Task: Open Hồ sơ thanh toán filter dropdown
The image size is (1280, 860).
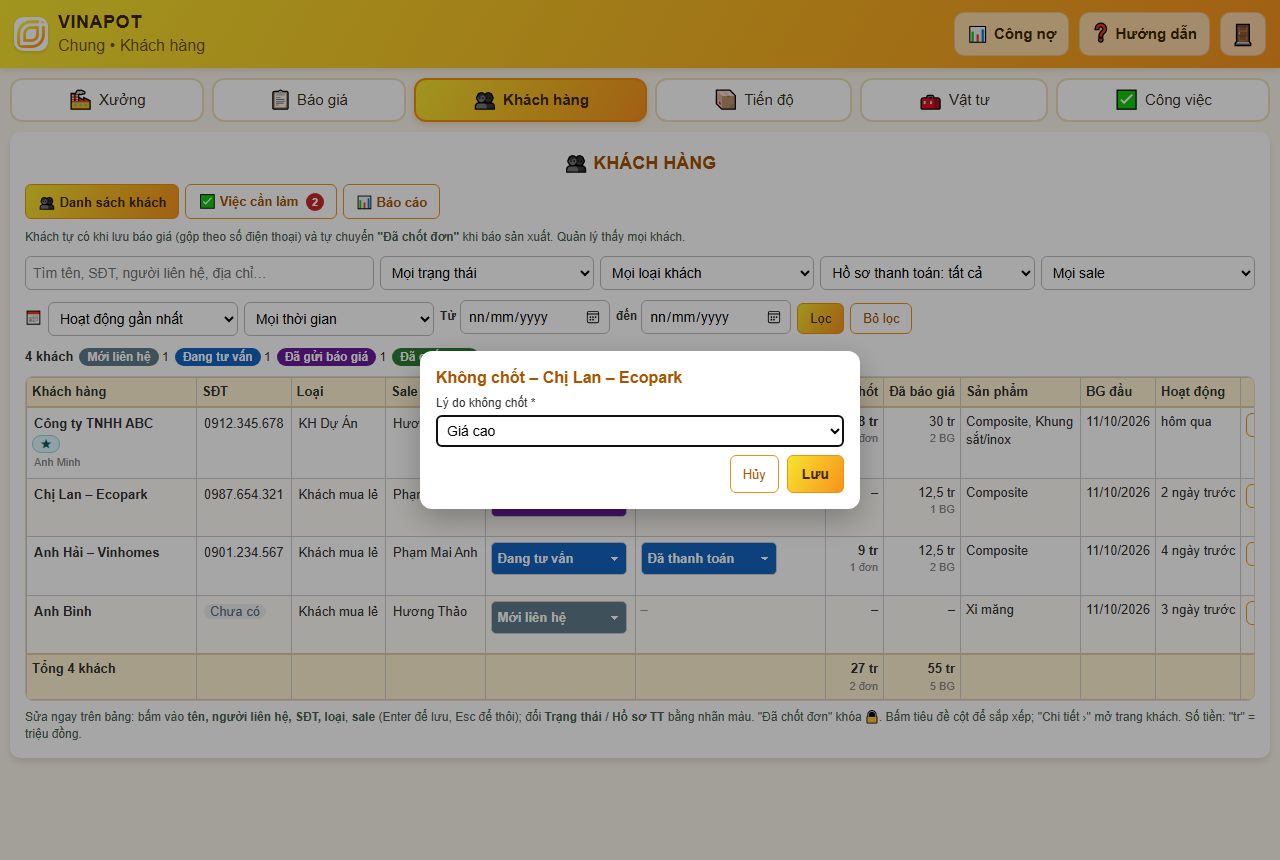Action: pos(927,273)
